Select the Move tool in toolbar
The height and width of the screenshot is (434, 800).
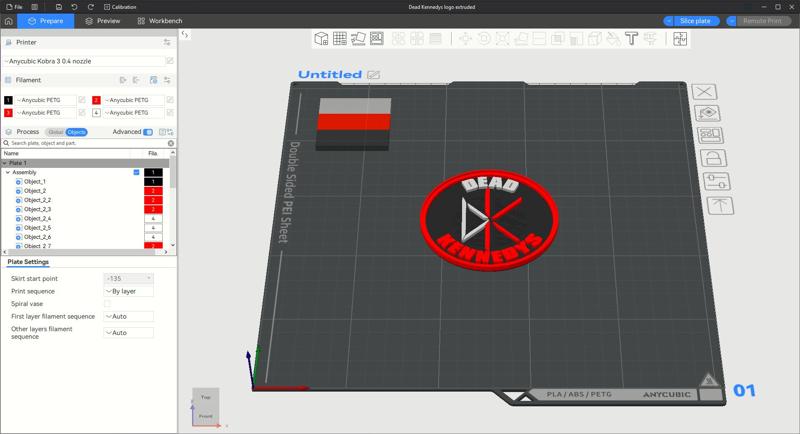465,39
